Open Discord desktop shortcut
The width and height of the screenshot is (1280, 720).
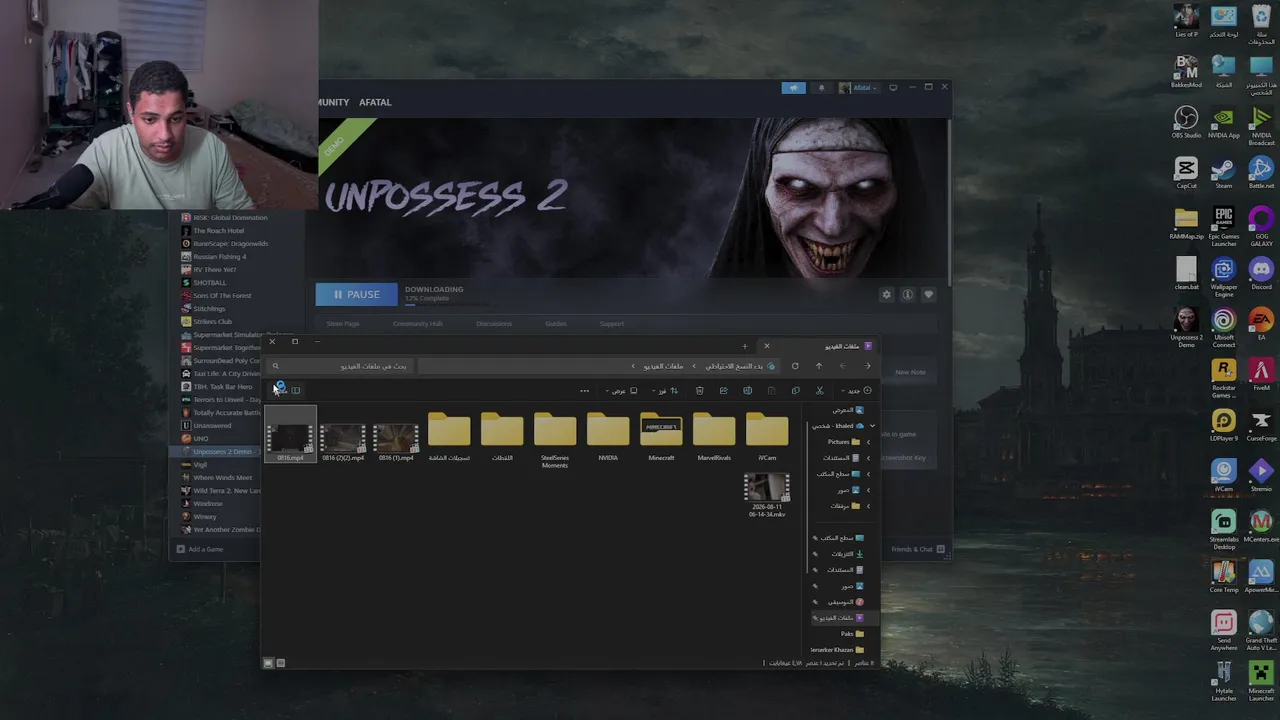point(1261,273)
